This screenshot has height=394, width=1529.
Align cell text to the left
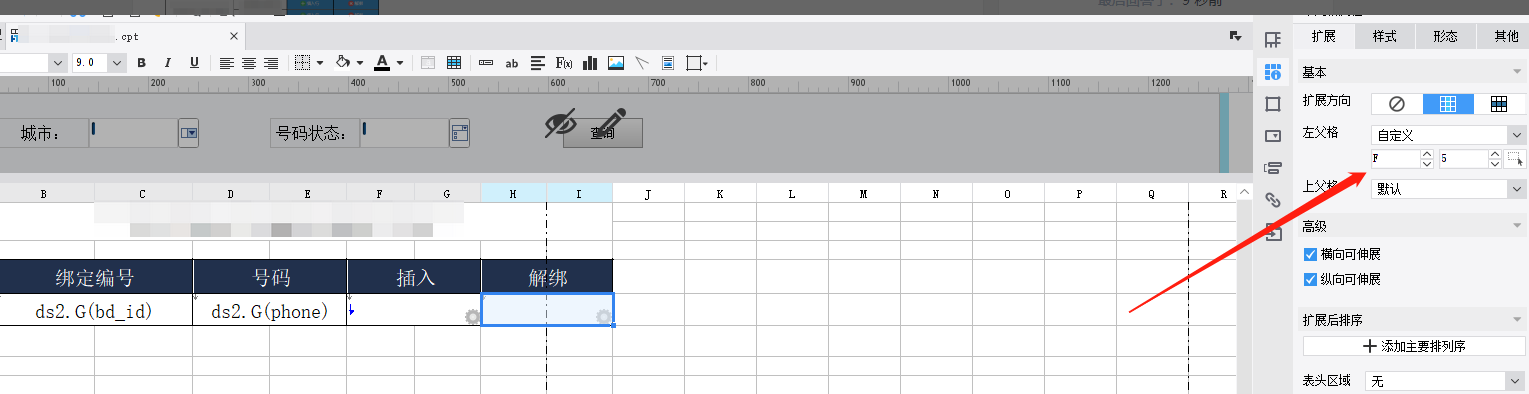pos(227,63)
